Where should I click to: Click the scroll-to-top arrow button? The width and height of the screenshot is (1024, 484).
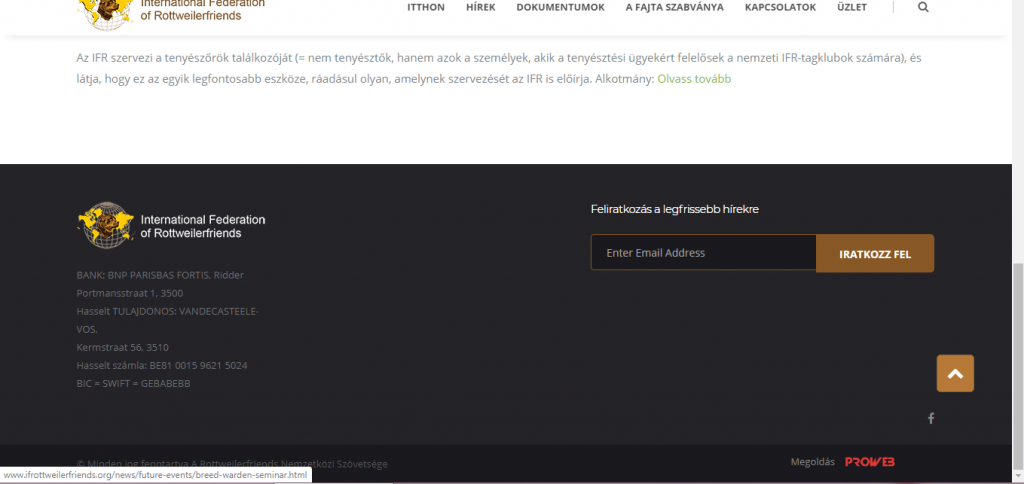955,373
